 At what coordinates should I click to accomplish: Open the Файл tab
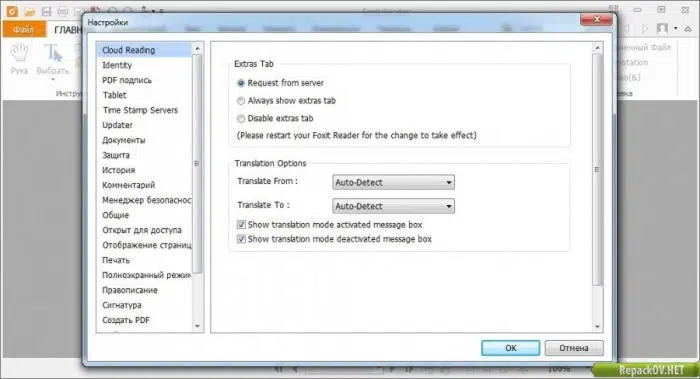(24, 29)
